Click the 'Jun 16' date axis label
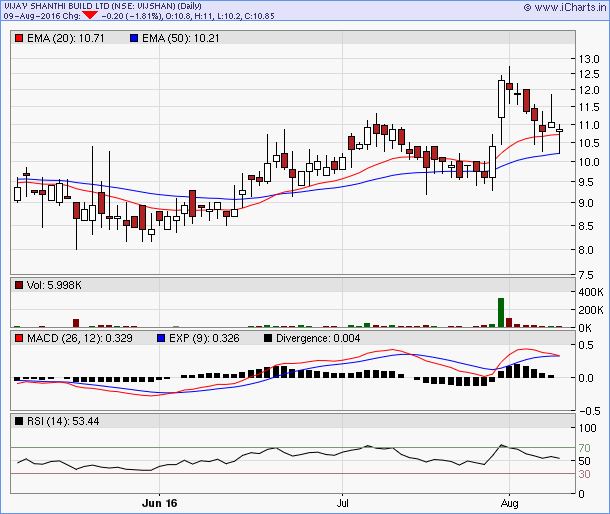This screenshot has height=514, width=610. (160, 503)
